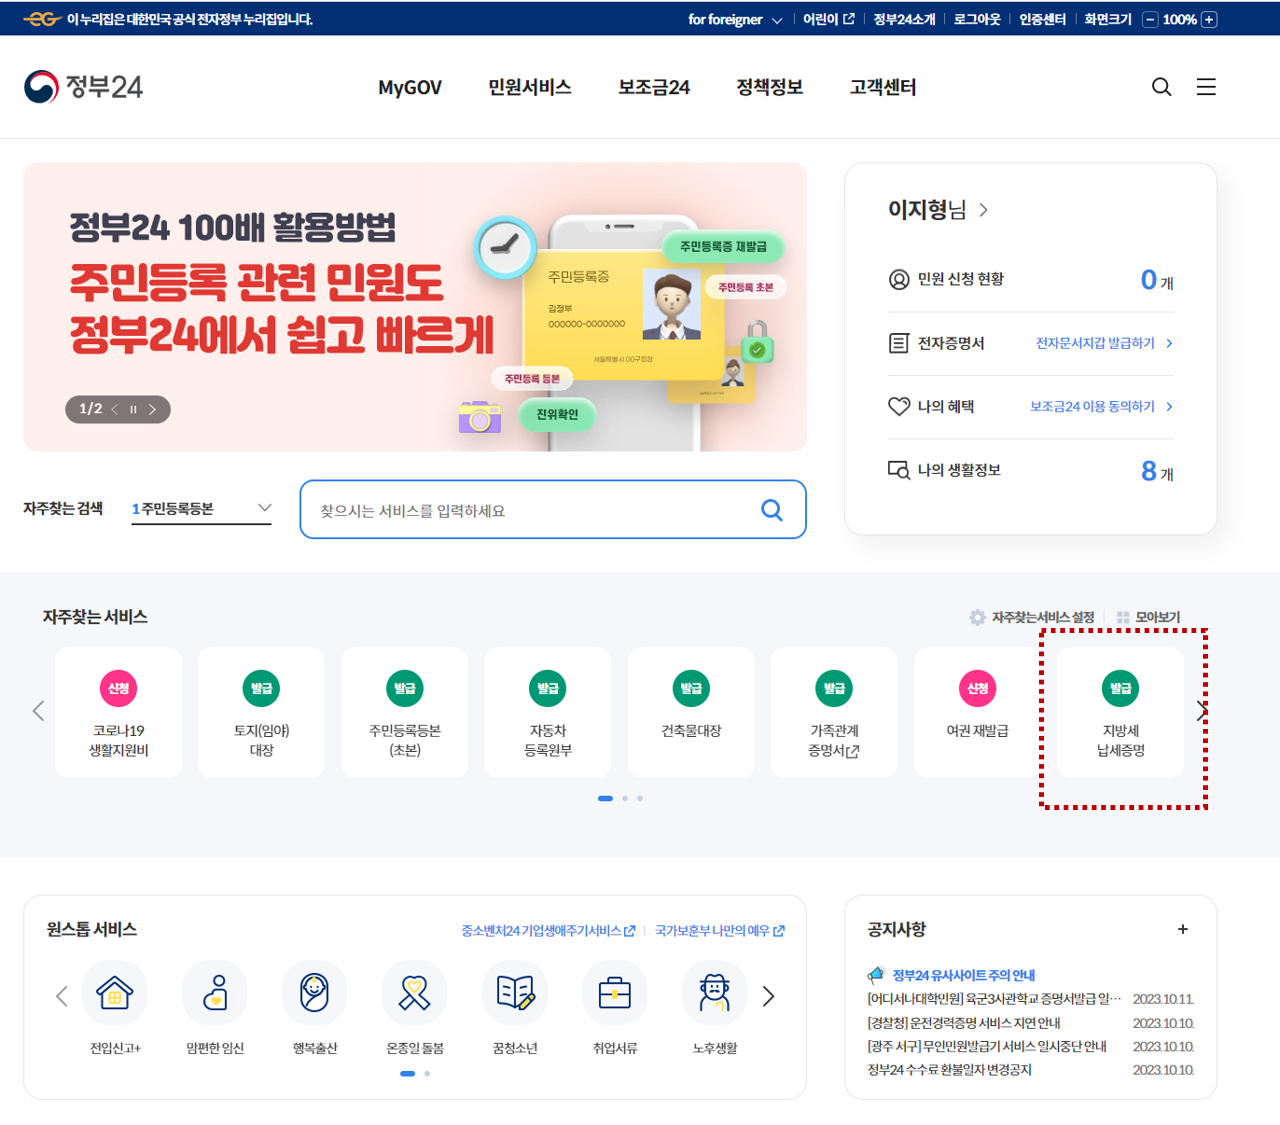Show next one-stop services
This screenshot has width=1280, height=1125.
(x=768, y=996)
